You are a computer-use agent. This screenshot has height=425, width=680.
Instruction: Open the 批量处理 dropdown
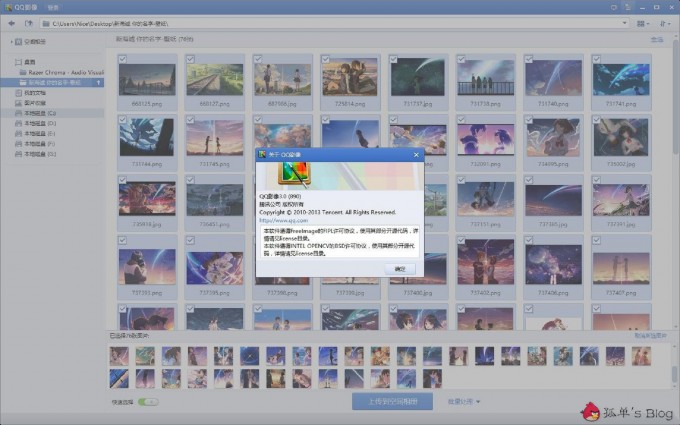click(x=464, y=402)
